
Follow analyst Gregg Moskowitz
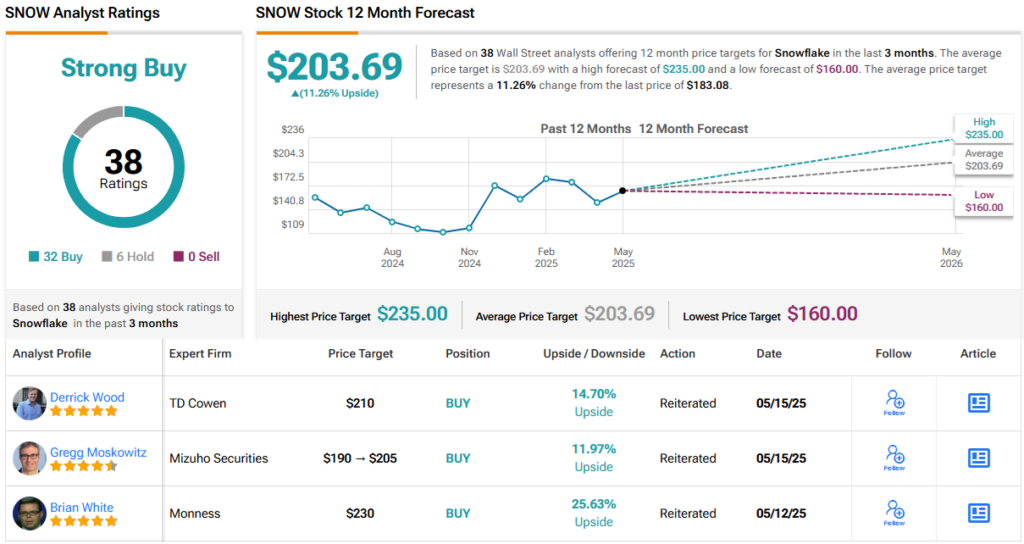(x=894, y=458)
